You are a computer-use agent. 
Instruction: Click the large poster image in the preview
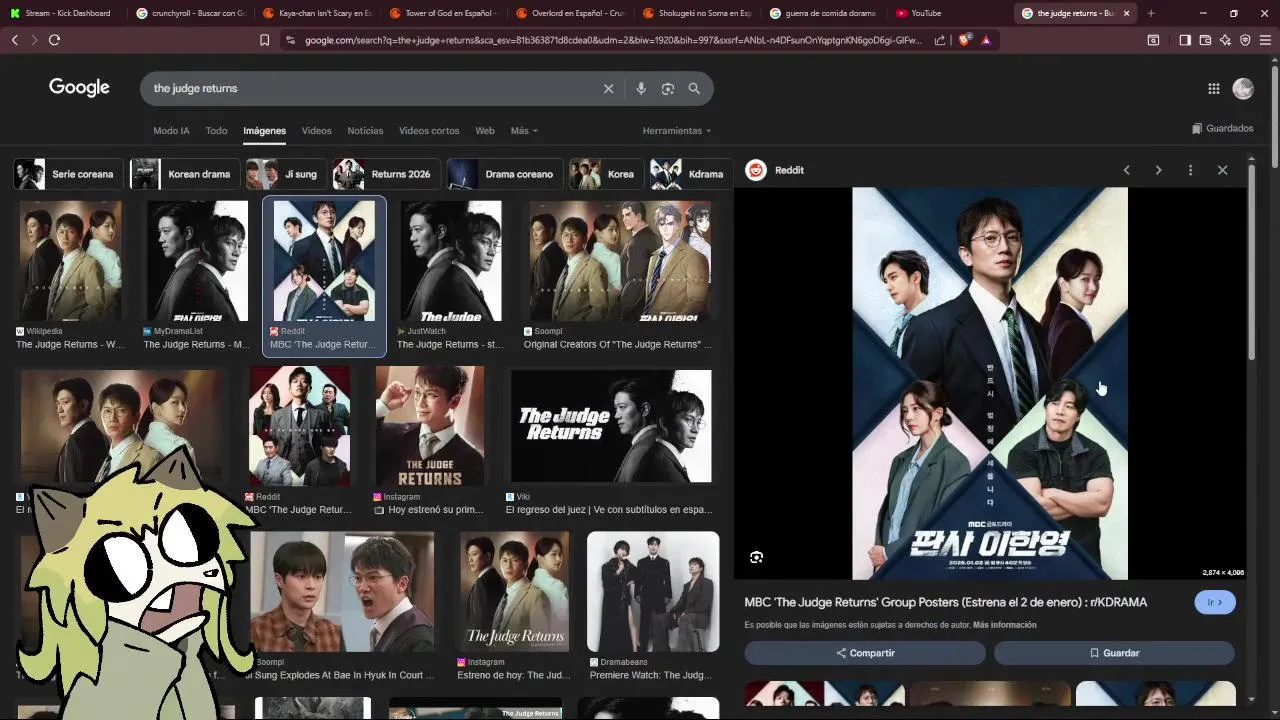[x=990, y=383]
